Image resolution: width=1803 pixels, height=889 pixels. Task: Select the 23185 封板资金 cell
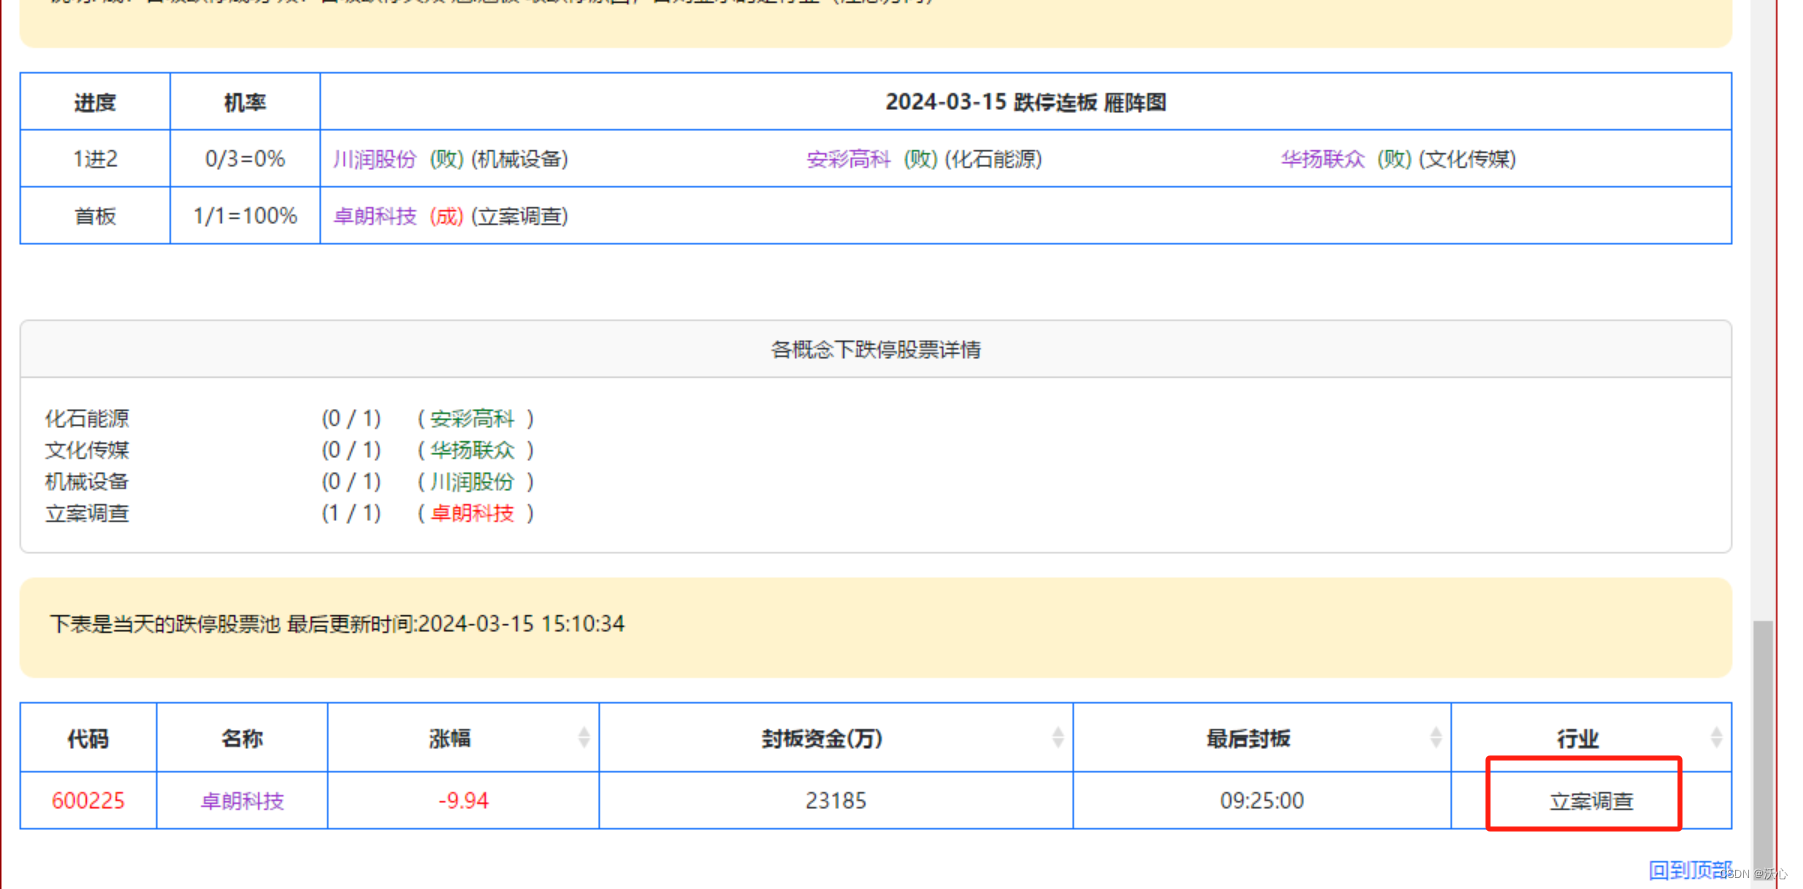tap(836, 801)
